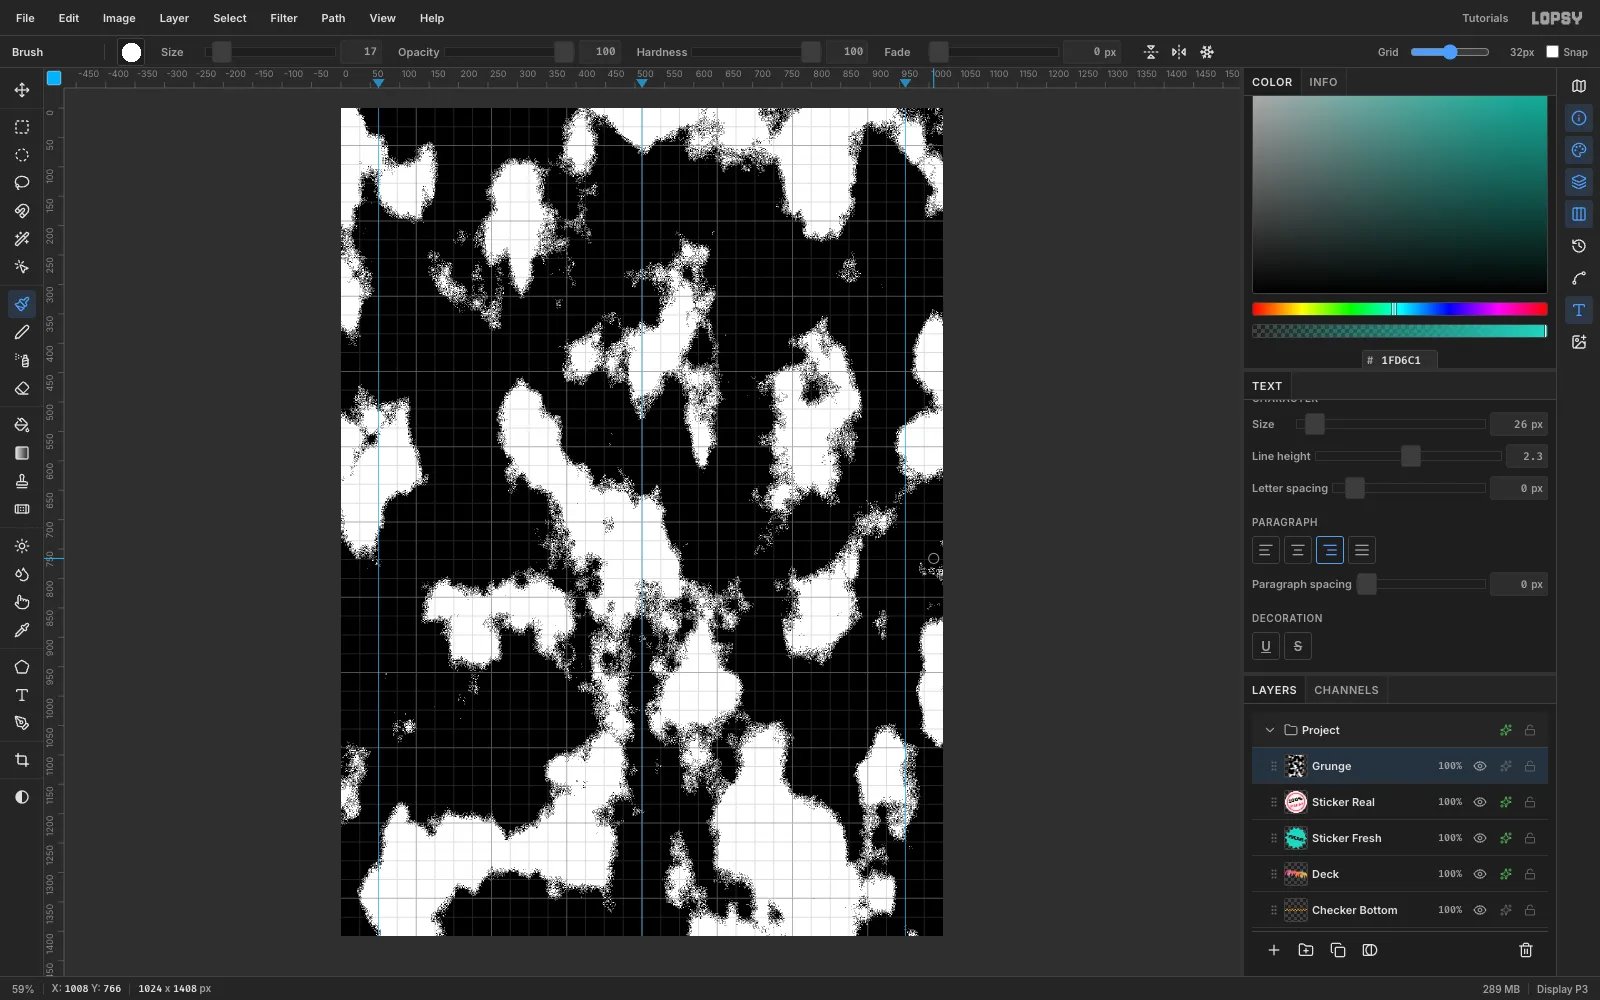
Task: Click the brush Size value field
Action: coord(361,52)
